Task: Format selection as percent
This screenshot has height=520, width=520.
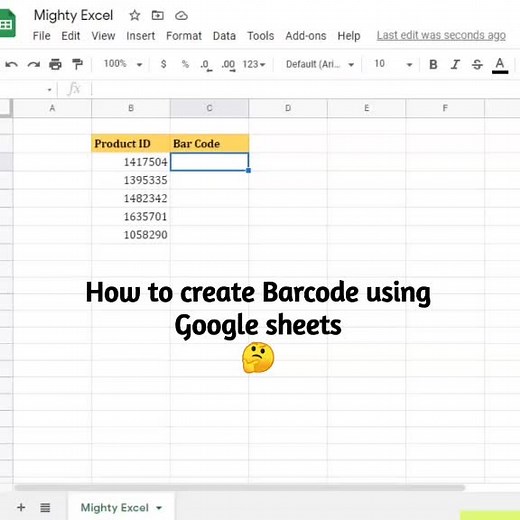Action: click(185, 64)
